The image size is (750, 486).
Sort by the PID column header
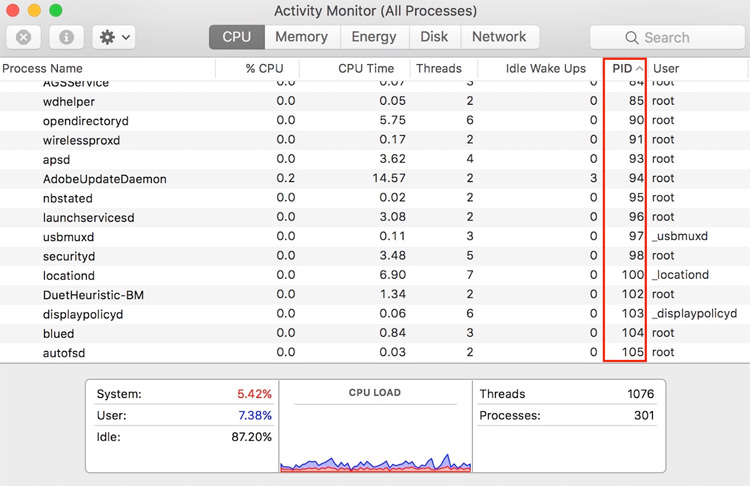click(625, 69)
